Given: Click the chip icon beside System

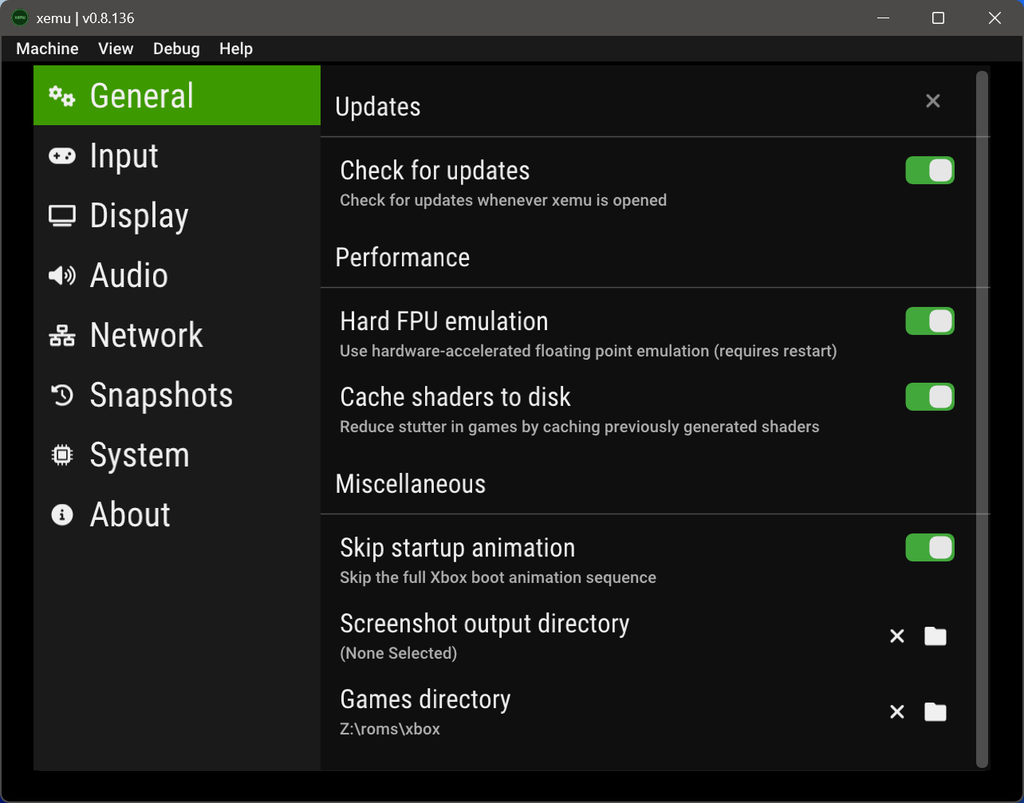Looking at the screenshot, I should pos(62,455).
